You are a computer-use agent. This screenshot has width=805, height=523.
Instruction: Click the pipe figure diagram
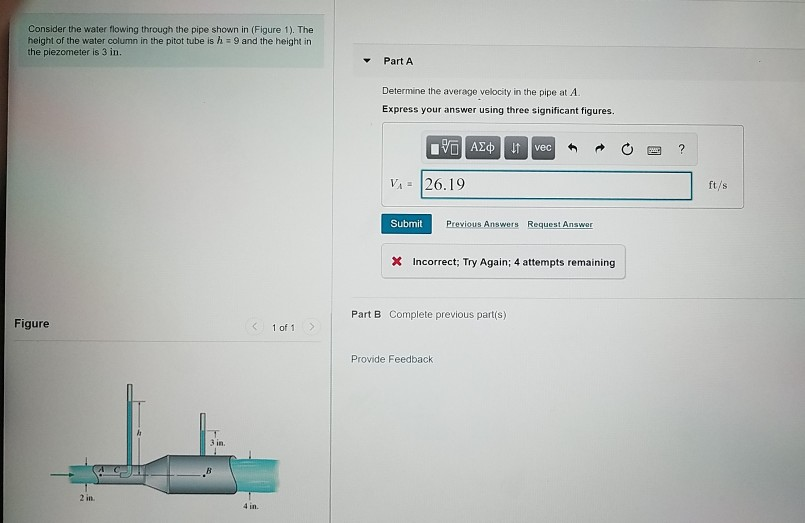(x=164, y=448)
